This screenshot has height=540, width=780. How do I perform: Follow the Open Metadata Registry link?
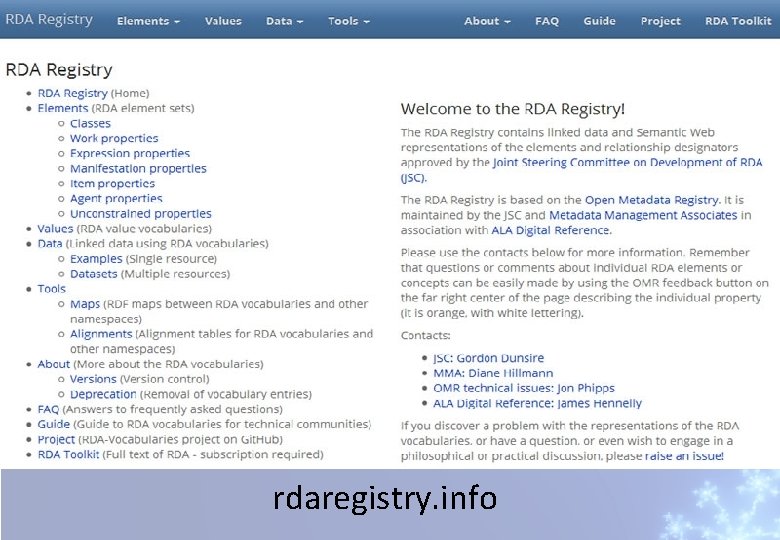tap(652, 200)
